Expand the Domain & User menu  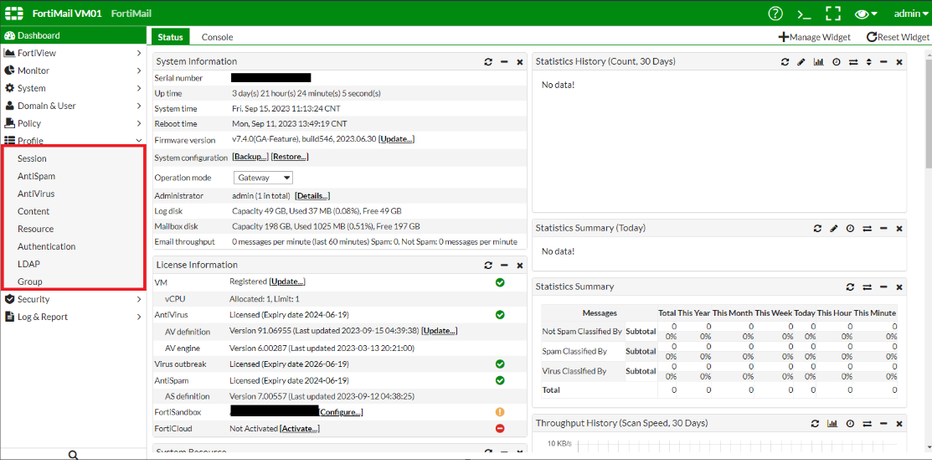[73, 106]
